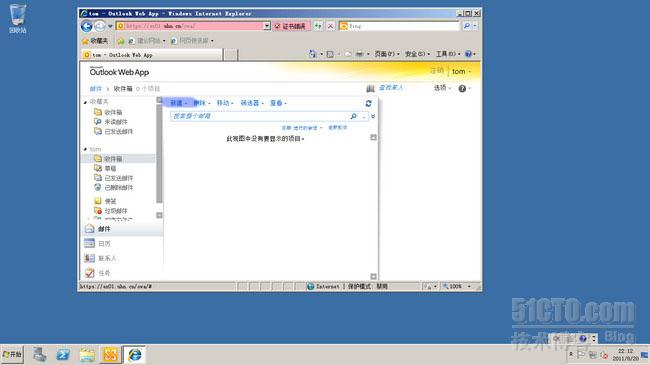The height and width of the screenshot is (365, 650).
Task: Open Windows Explorer folder taskbar icon
Action: 87,355
